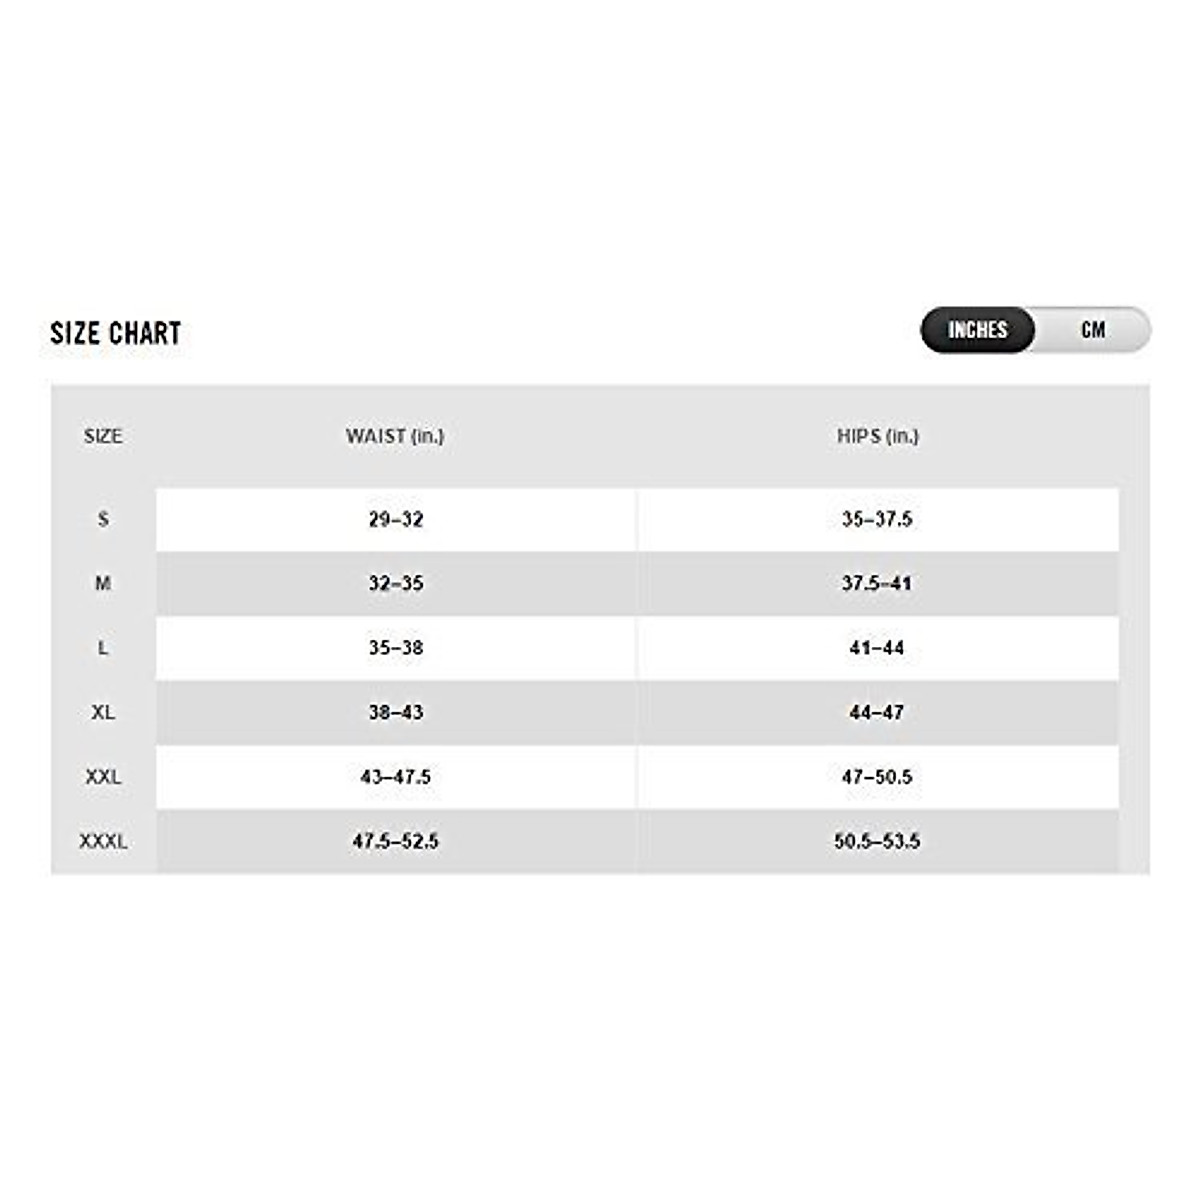
Task: Select the 47.5–52.5 waist cell
Action: [x=396, y=841]
